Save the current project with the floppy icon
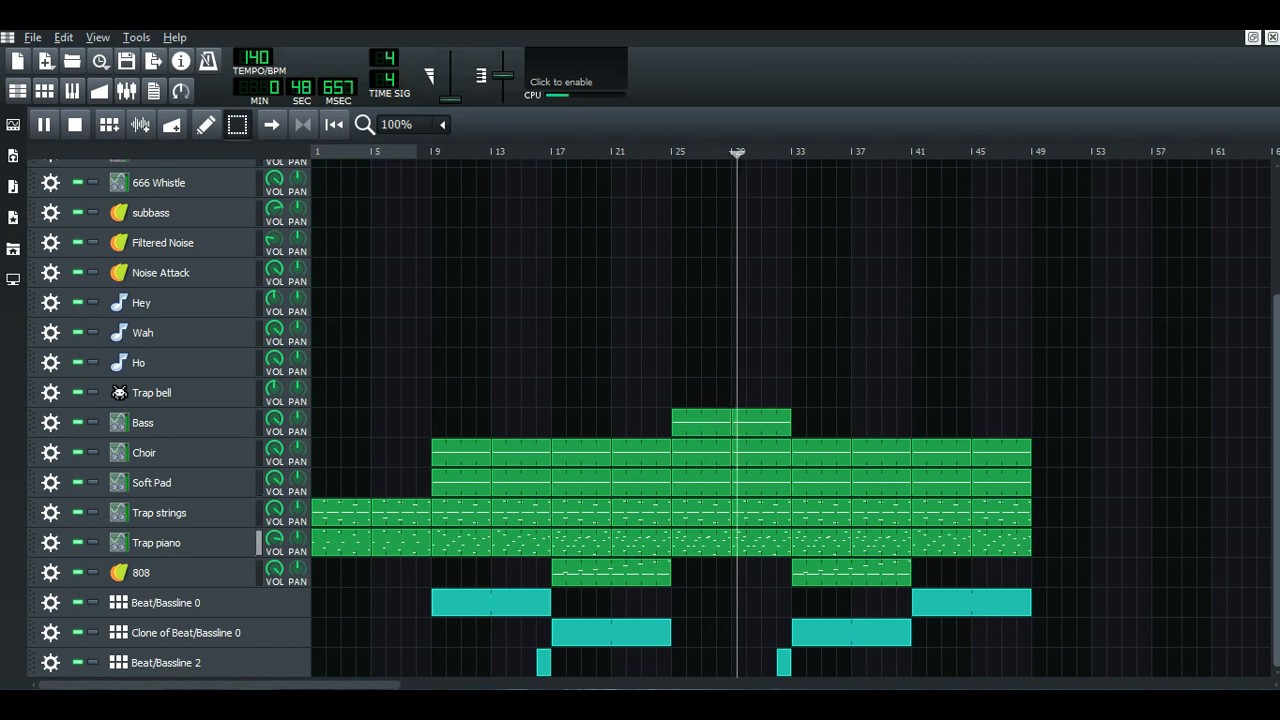 click(126, 61)
